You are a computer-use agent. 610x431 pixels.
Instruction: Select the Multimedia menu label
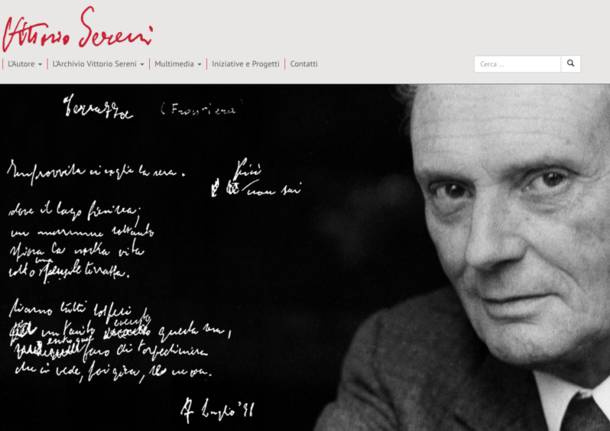coord(174,64)
